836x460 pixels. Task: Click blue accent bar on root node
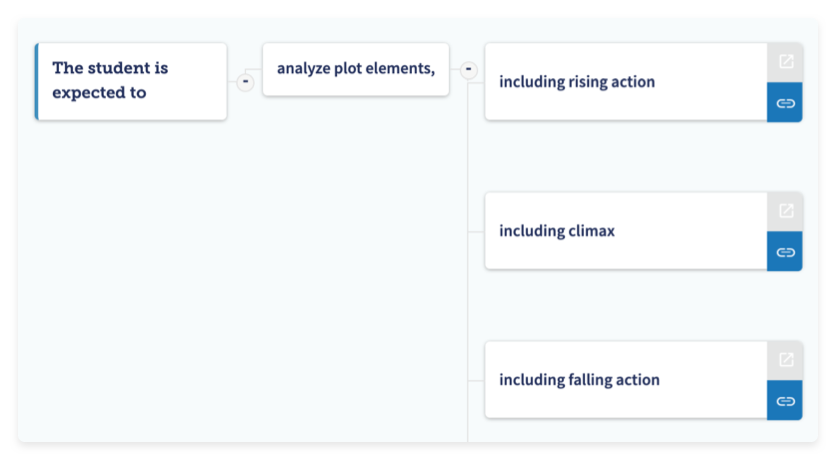pyautogui.click(x=37, y=81)
